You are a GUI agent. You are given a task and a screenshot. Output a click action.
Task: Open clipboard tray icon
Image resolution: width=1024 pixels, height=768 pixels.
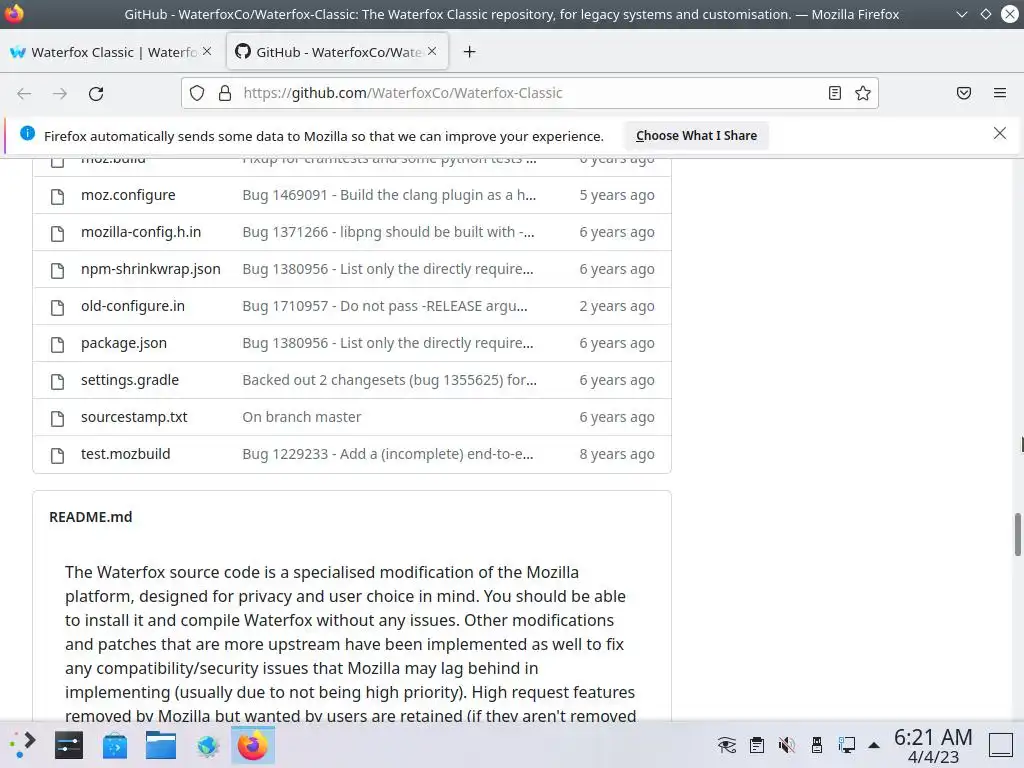[x=757, y=745]
